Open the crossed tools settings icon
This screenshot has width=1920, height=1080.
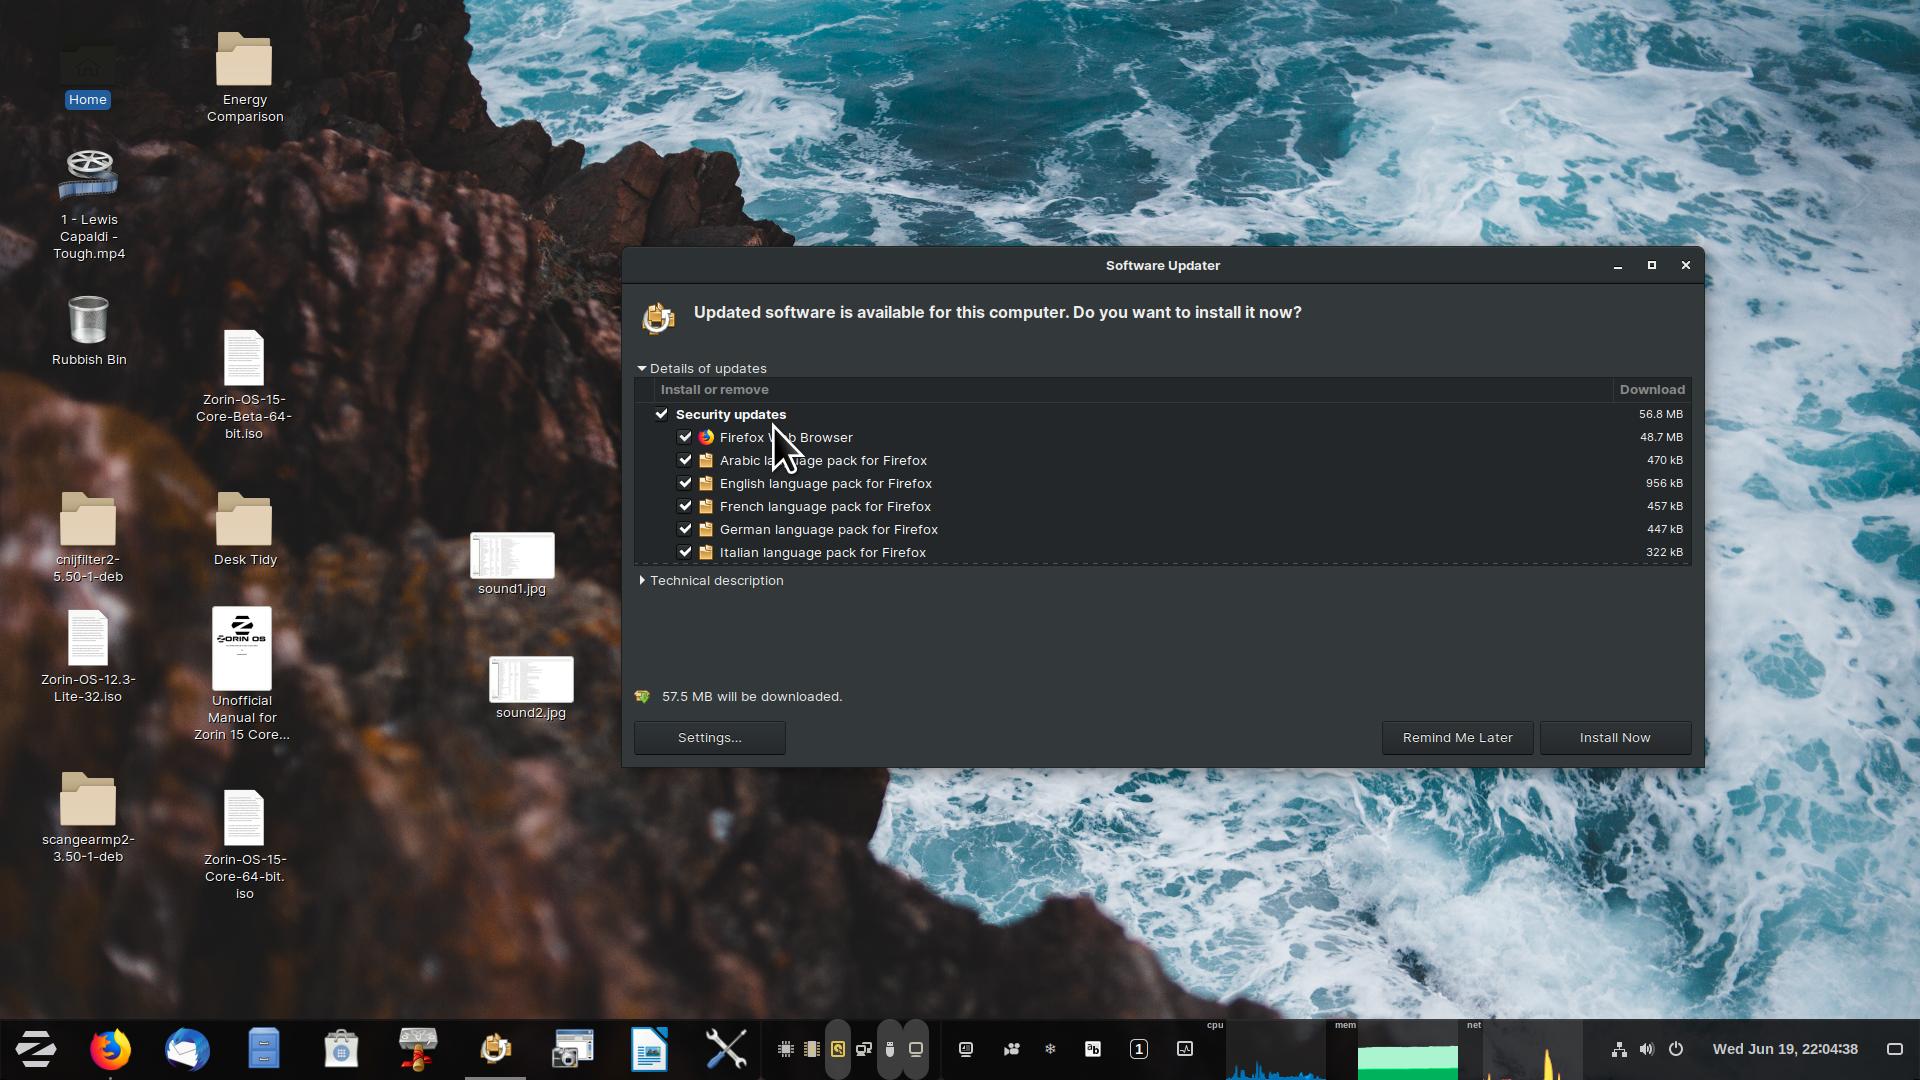point(726,1049)
